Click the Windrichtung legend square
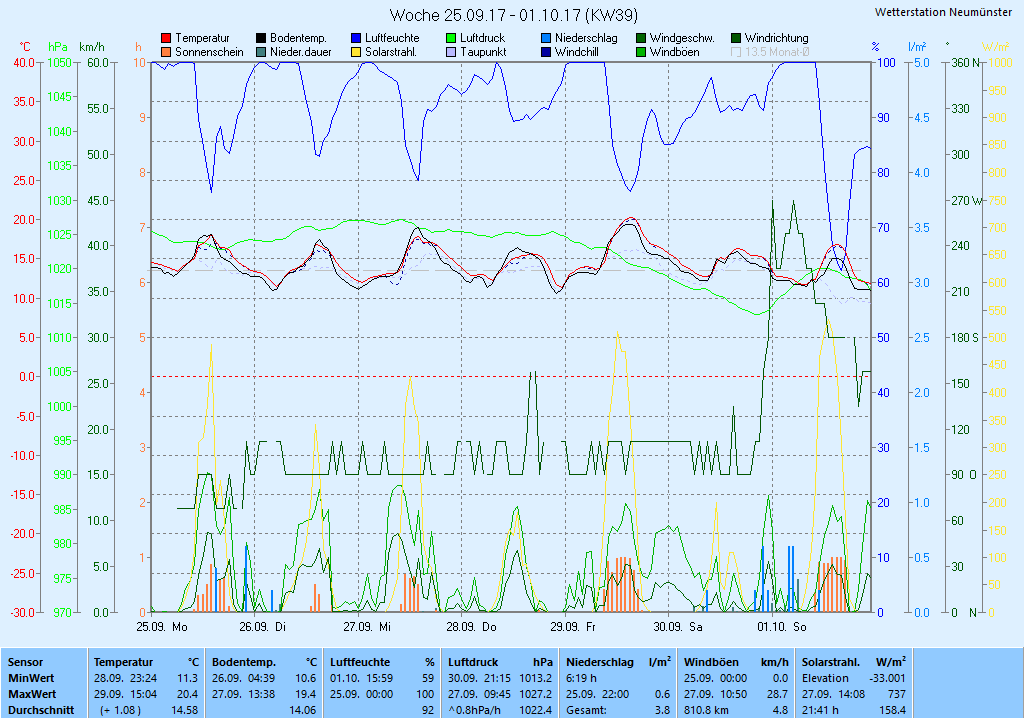The image size is (1024, 718). point(737,38)
